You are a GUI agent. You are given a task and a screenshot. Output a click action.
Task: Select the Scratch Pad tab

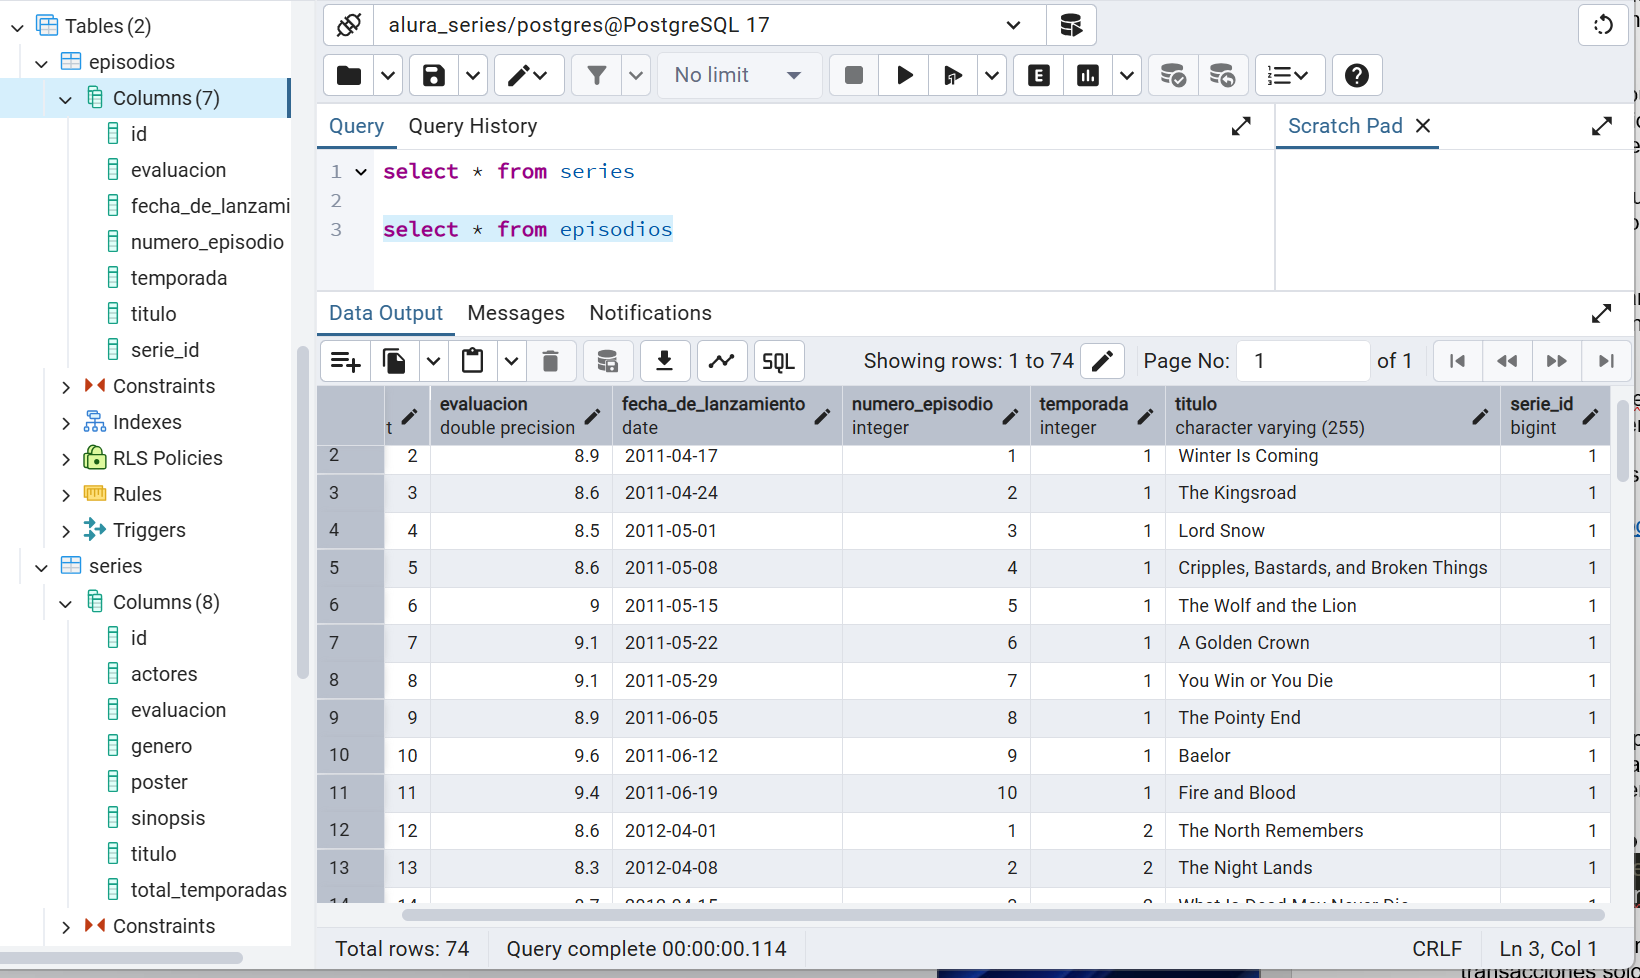tap(1345, 126)
